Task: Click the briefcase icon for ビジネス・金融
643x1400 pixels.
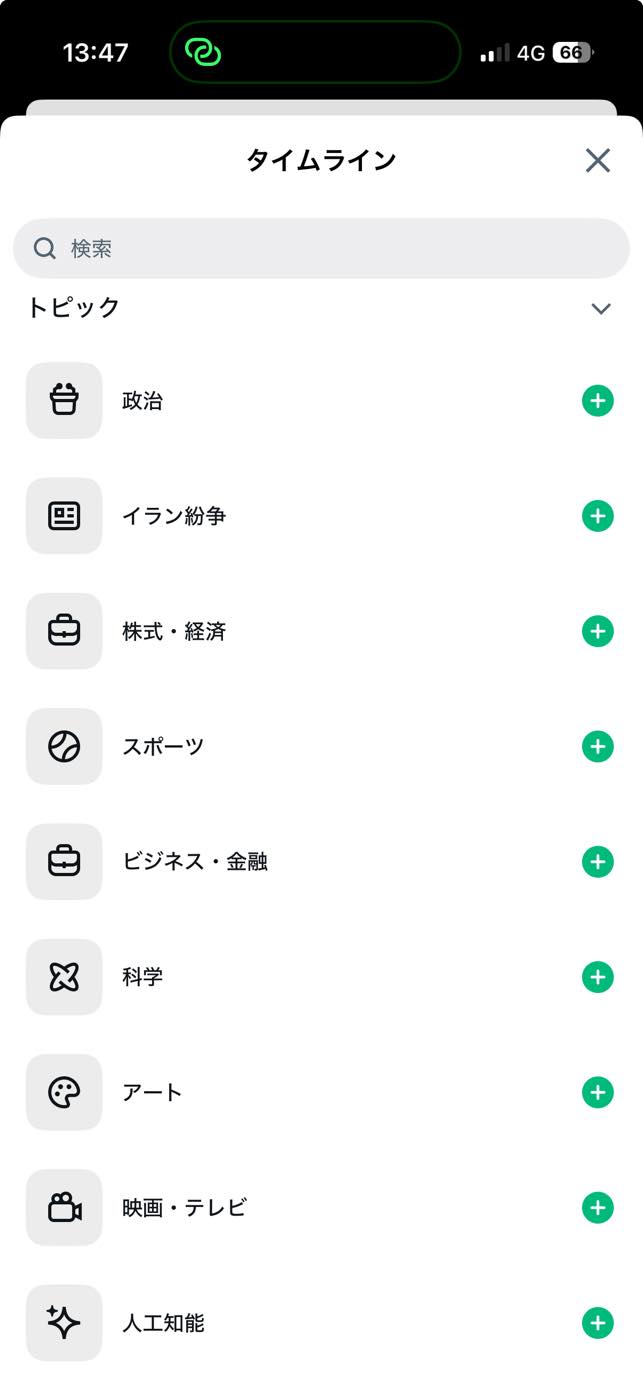Action: point(63,861)
